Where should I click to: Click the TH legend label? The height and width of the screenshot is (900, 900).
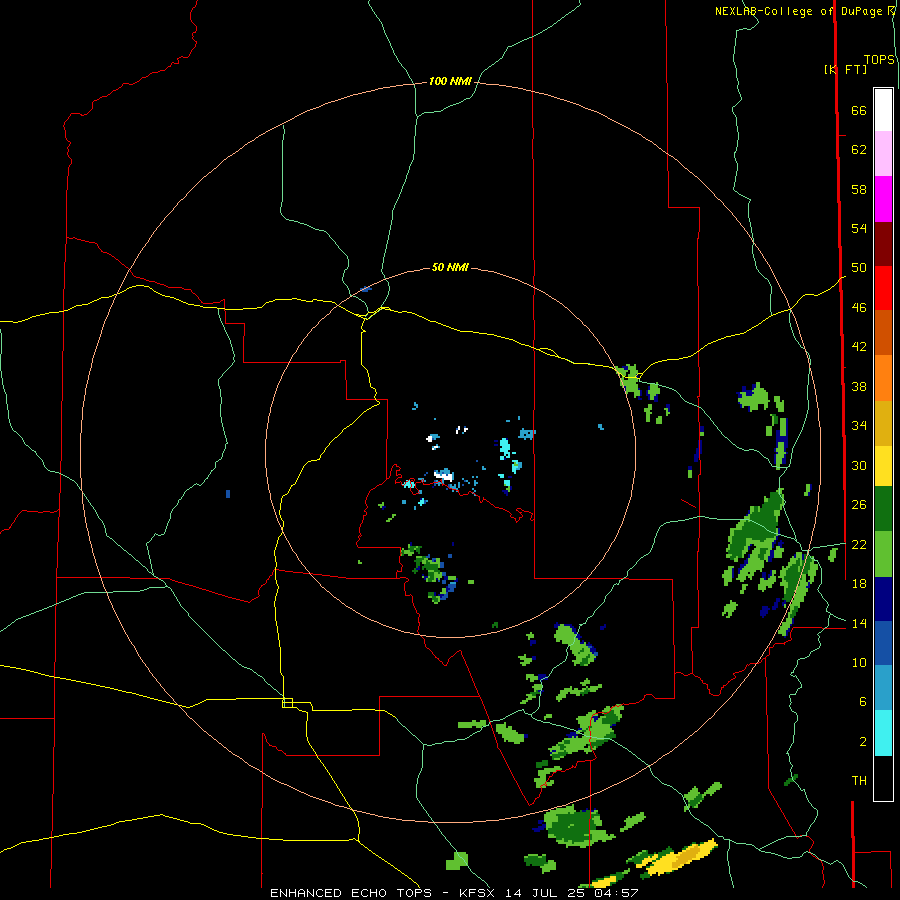click(x=859, y=781)
